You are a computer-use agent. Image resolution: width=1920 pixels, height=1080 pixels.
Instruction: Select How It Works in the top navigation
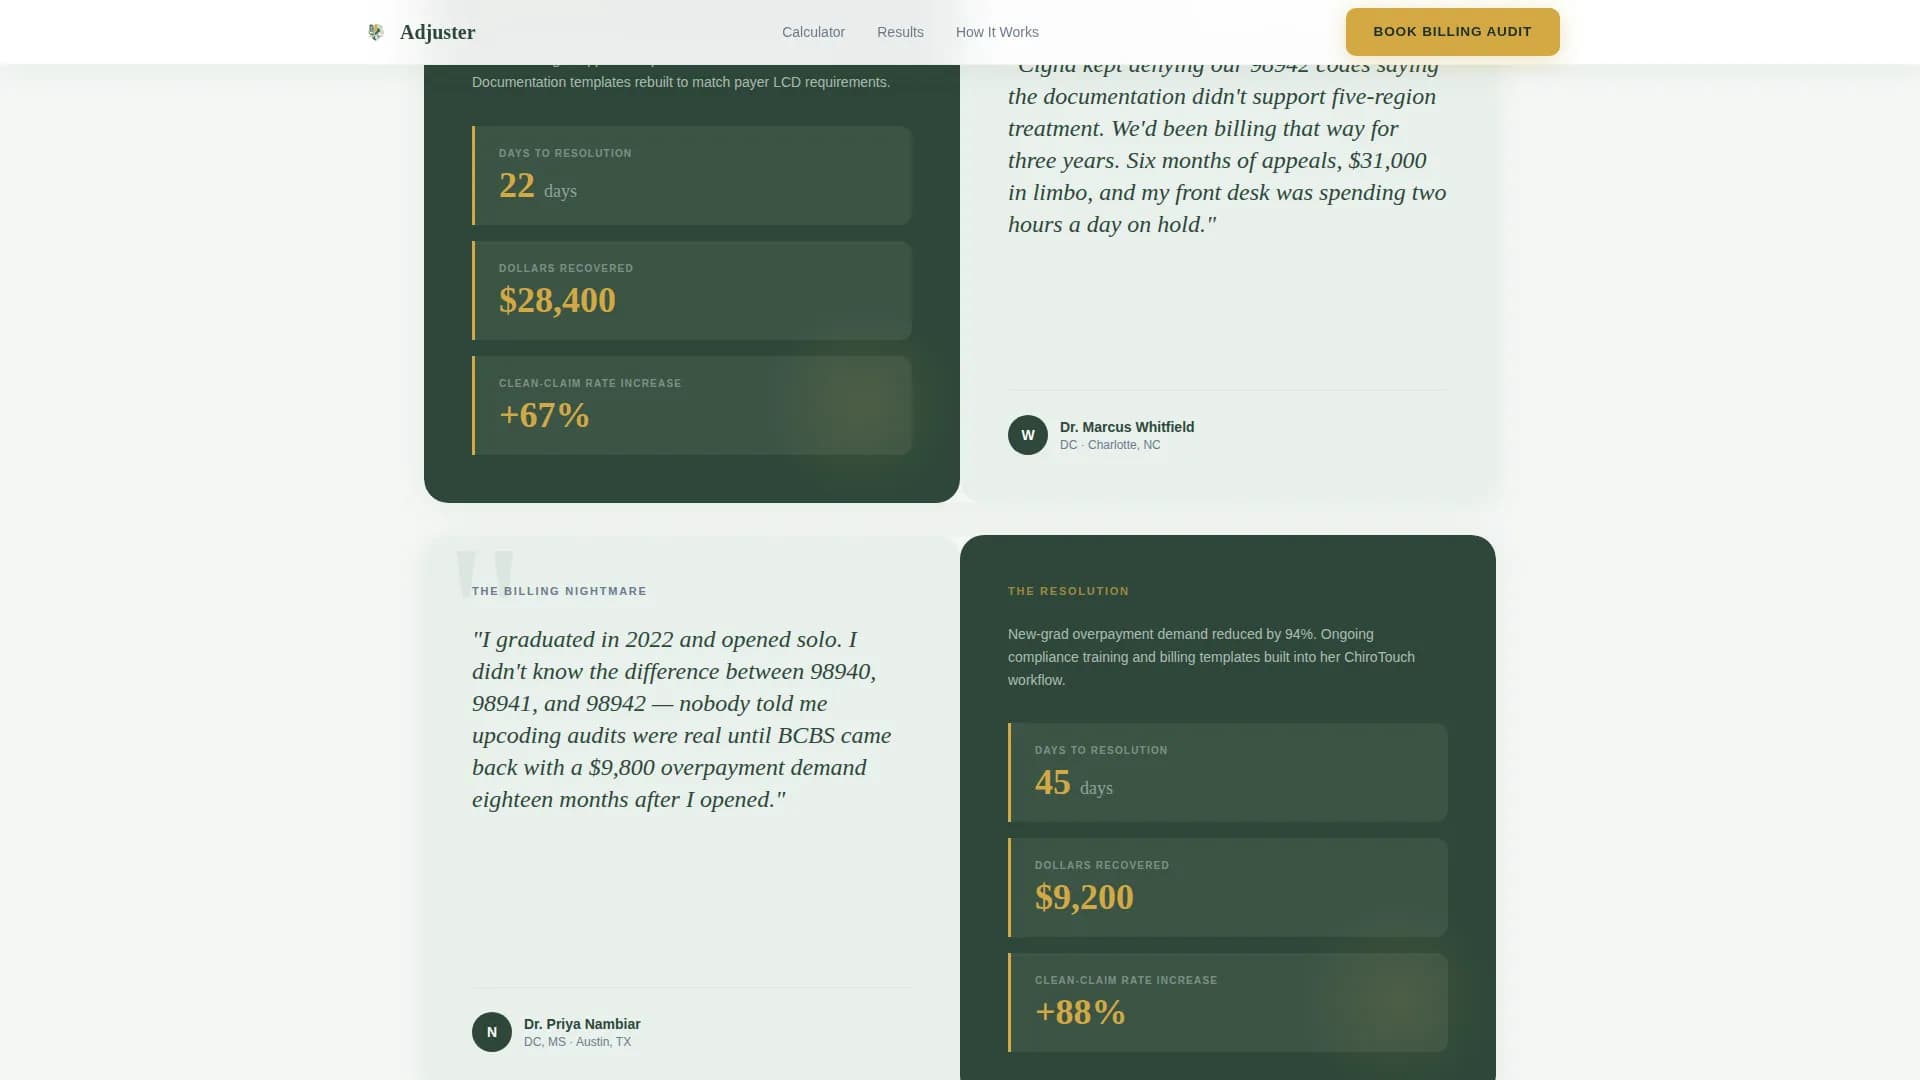pos(996,31)
